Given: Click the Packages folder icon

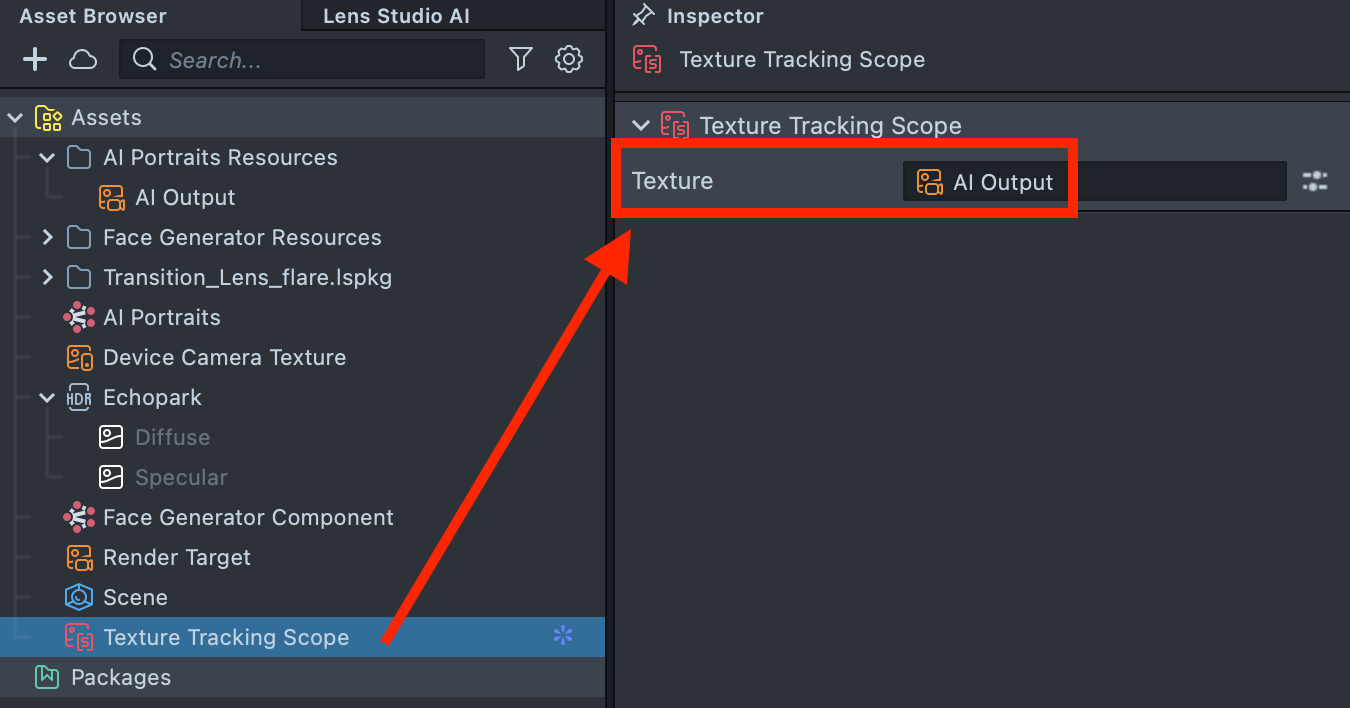Looking at the screenshot, I should tap(47, 678).
